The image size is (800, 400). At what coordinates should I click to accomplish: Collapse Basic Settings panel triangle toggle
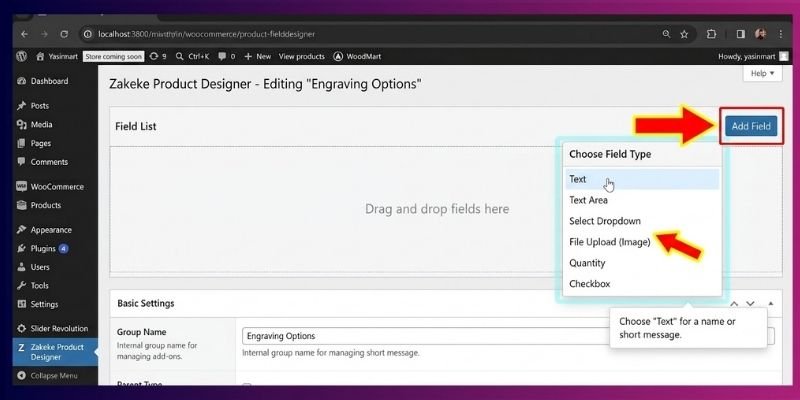click(770, 304)
